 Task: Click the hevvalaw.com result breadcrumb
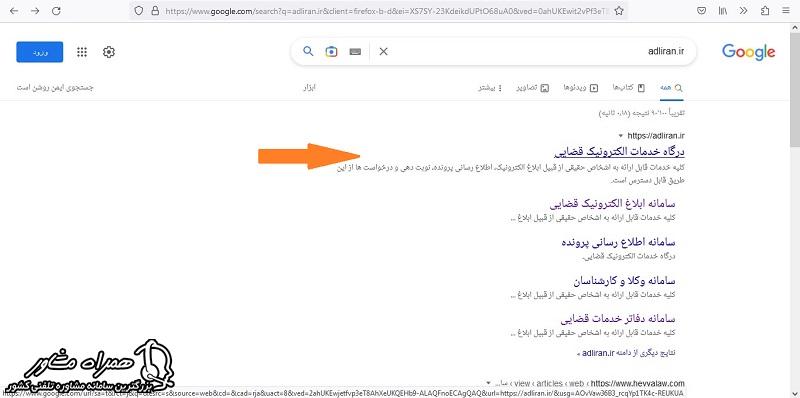point(589,383)
